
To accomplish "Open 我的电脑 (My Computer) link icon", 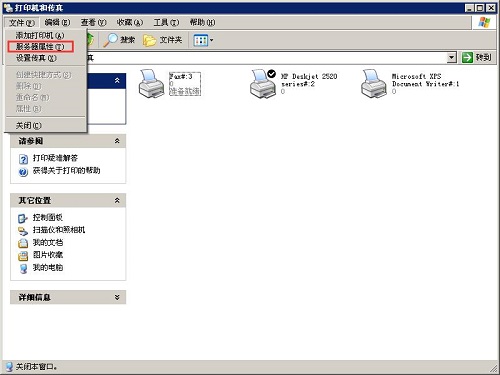I will click(23, 268).
